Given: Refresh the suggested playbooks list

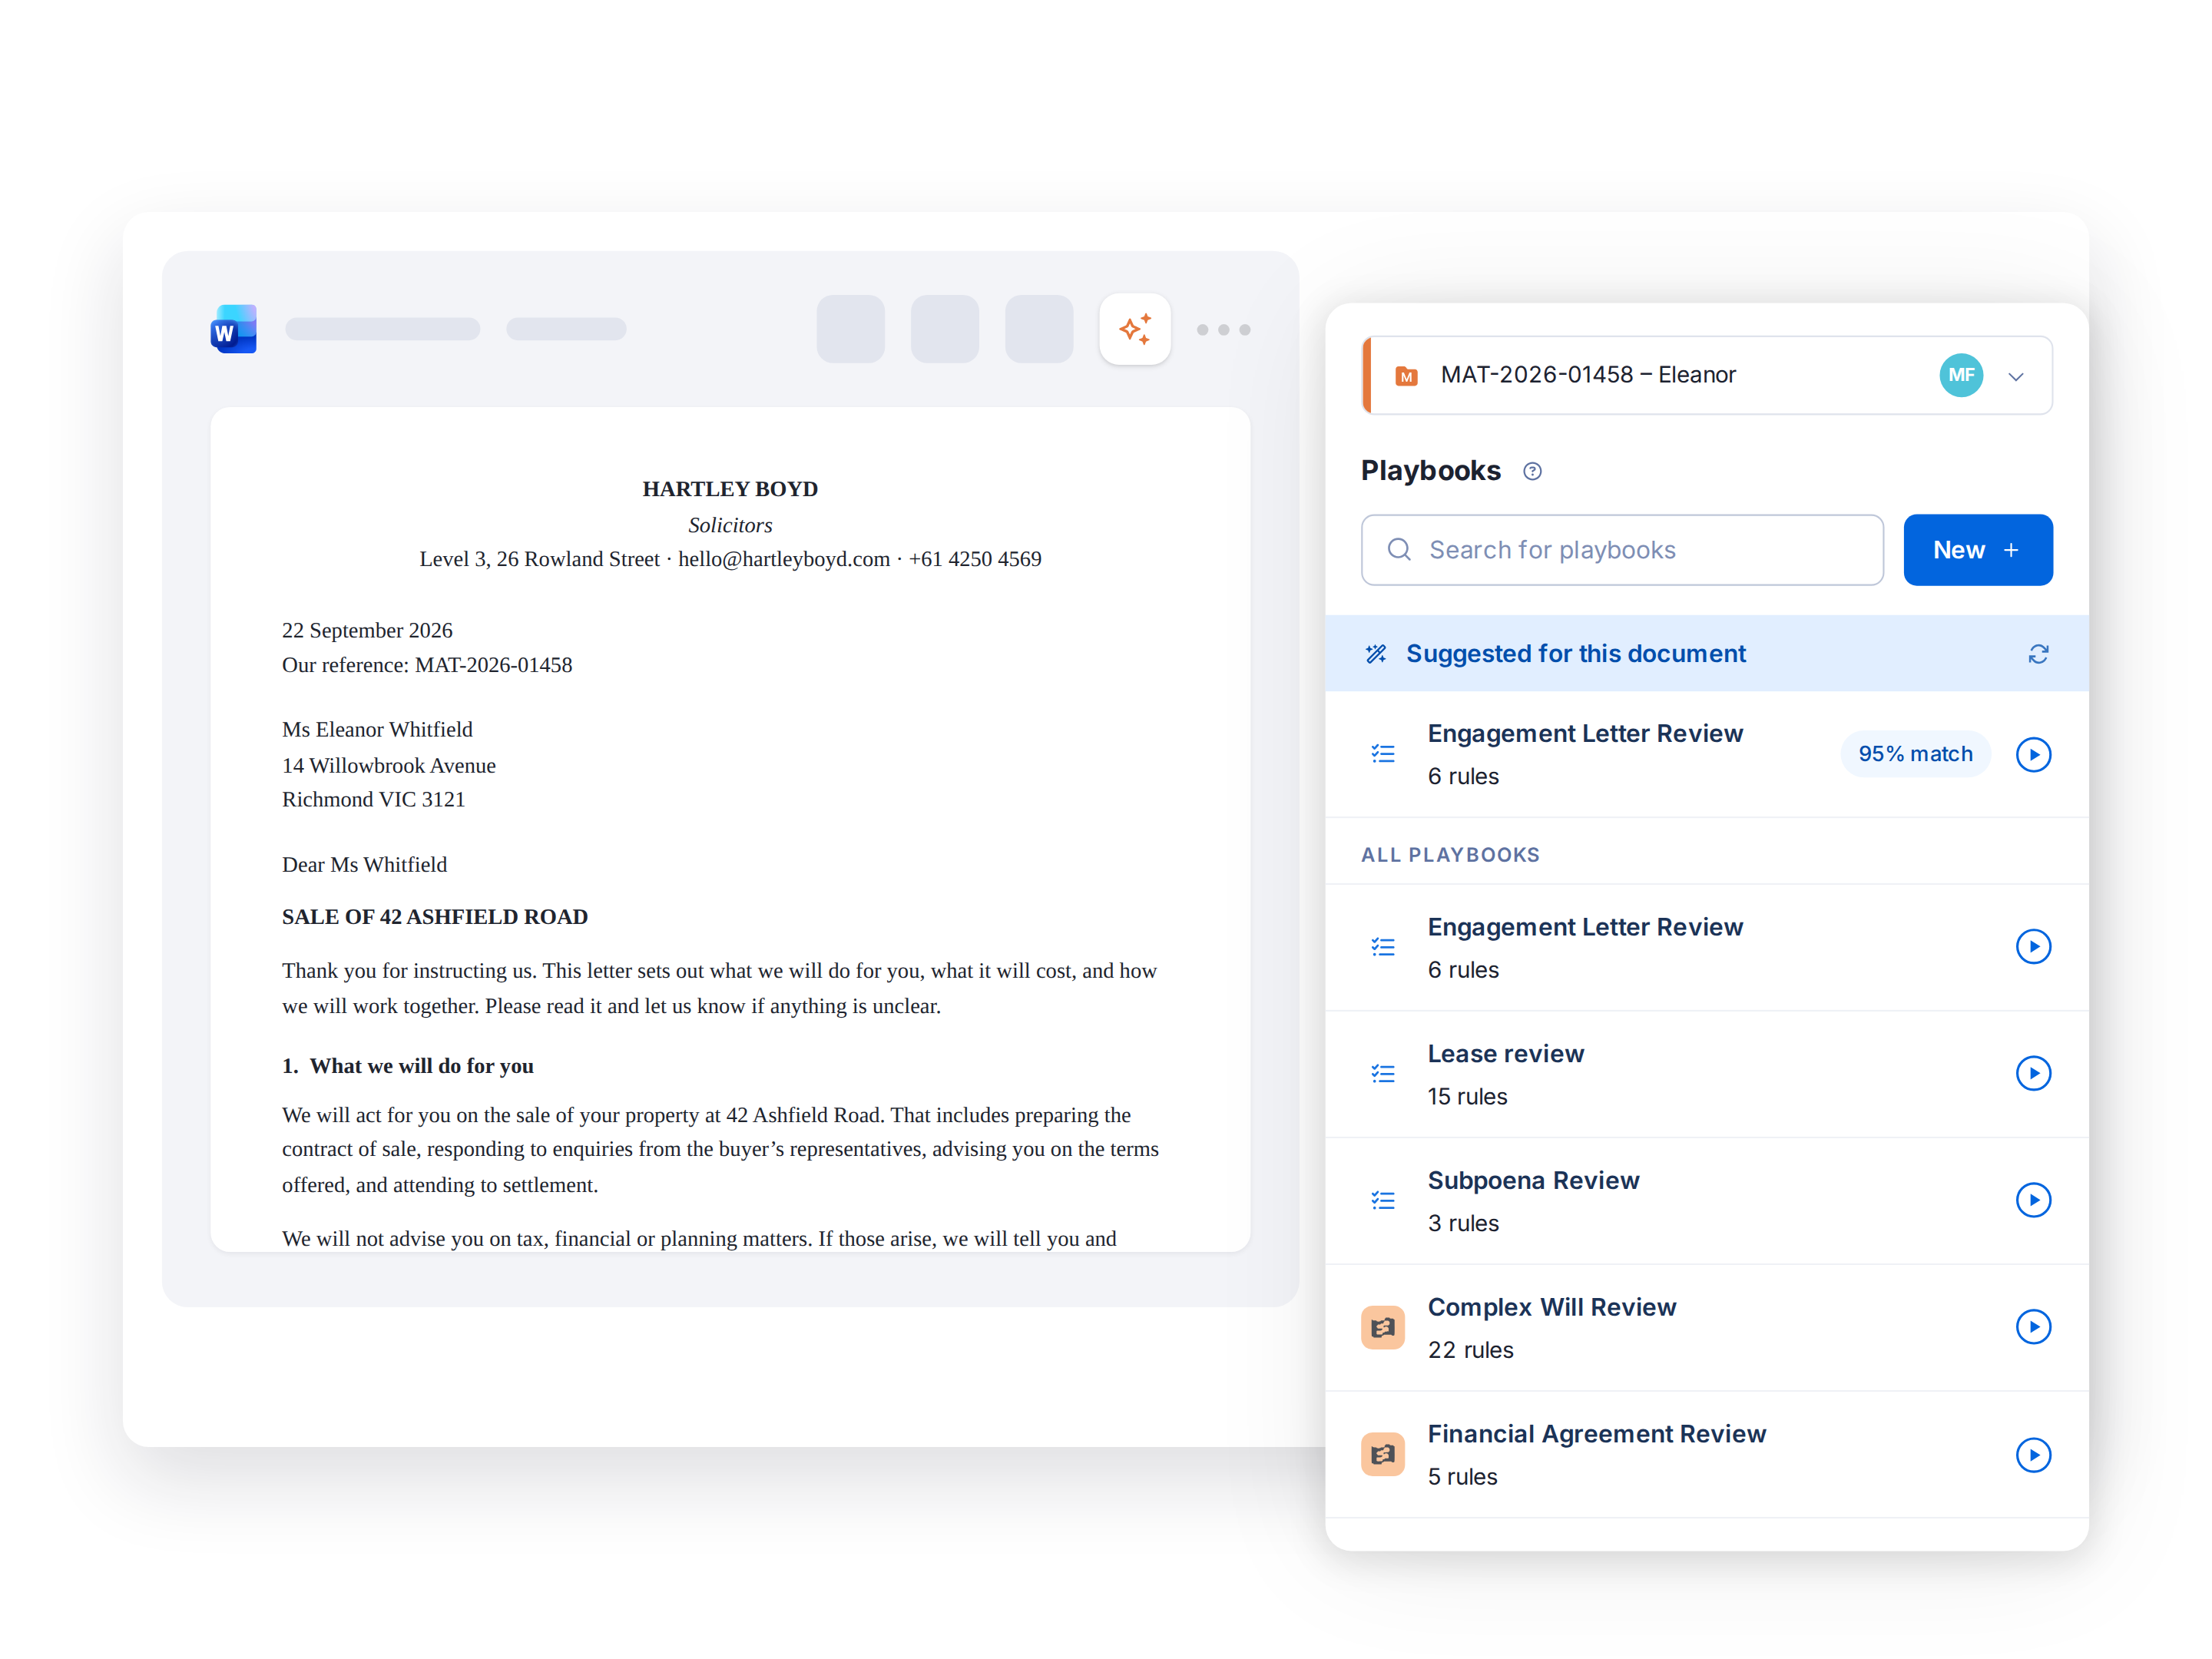Looking at the screenshot, I should (2038, 654).
